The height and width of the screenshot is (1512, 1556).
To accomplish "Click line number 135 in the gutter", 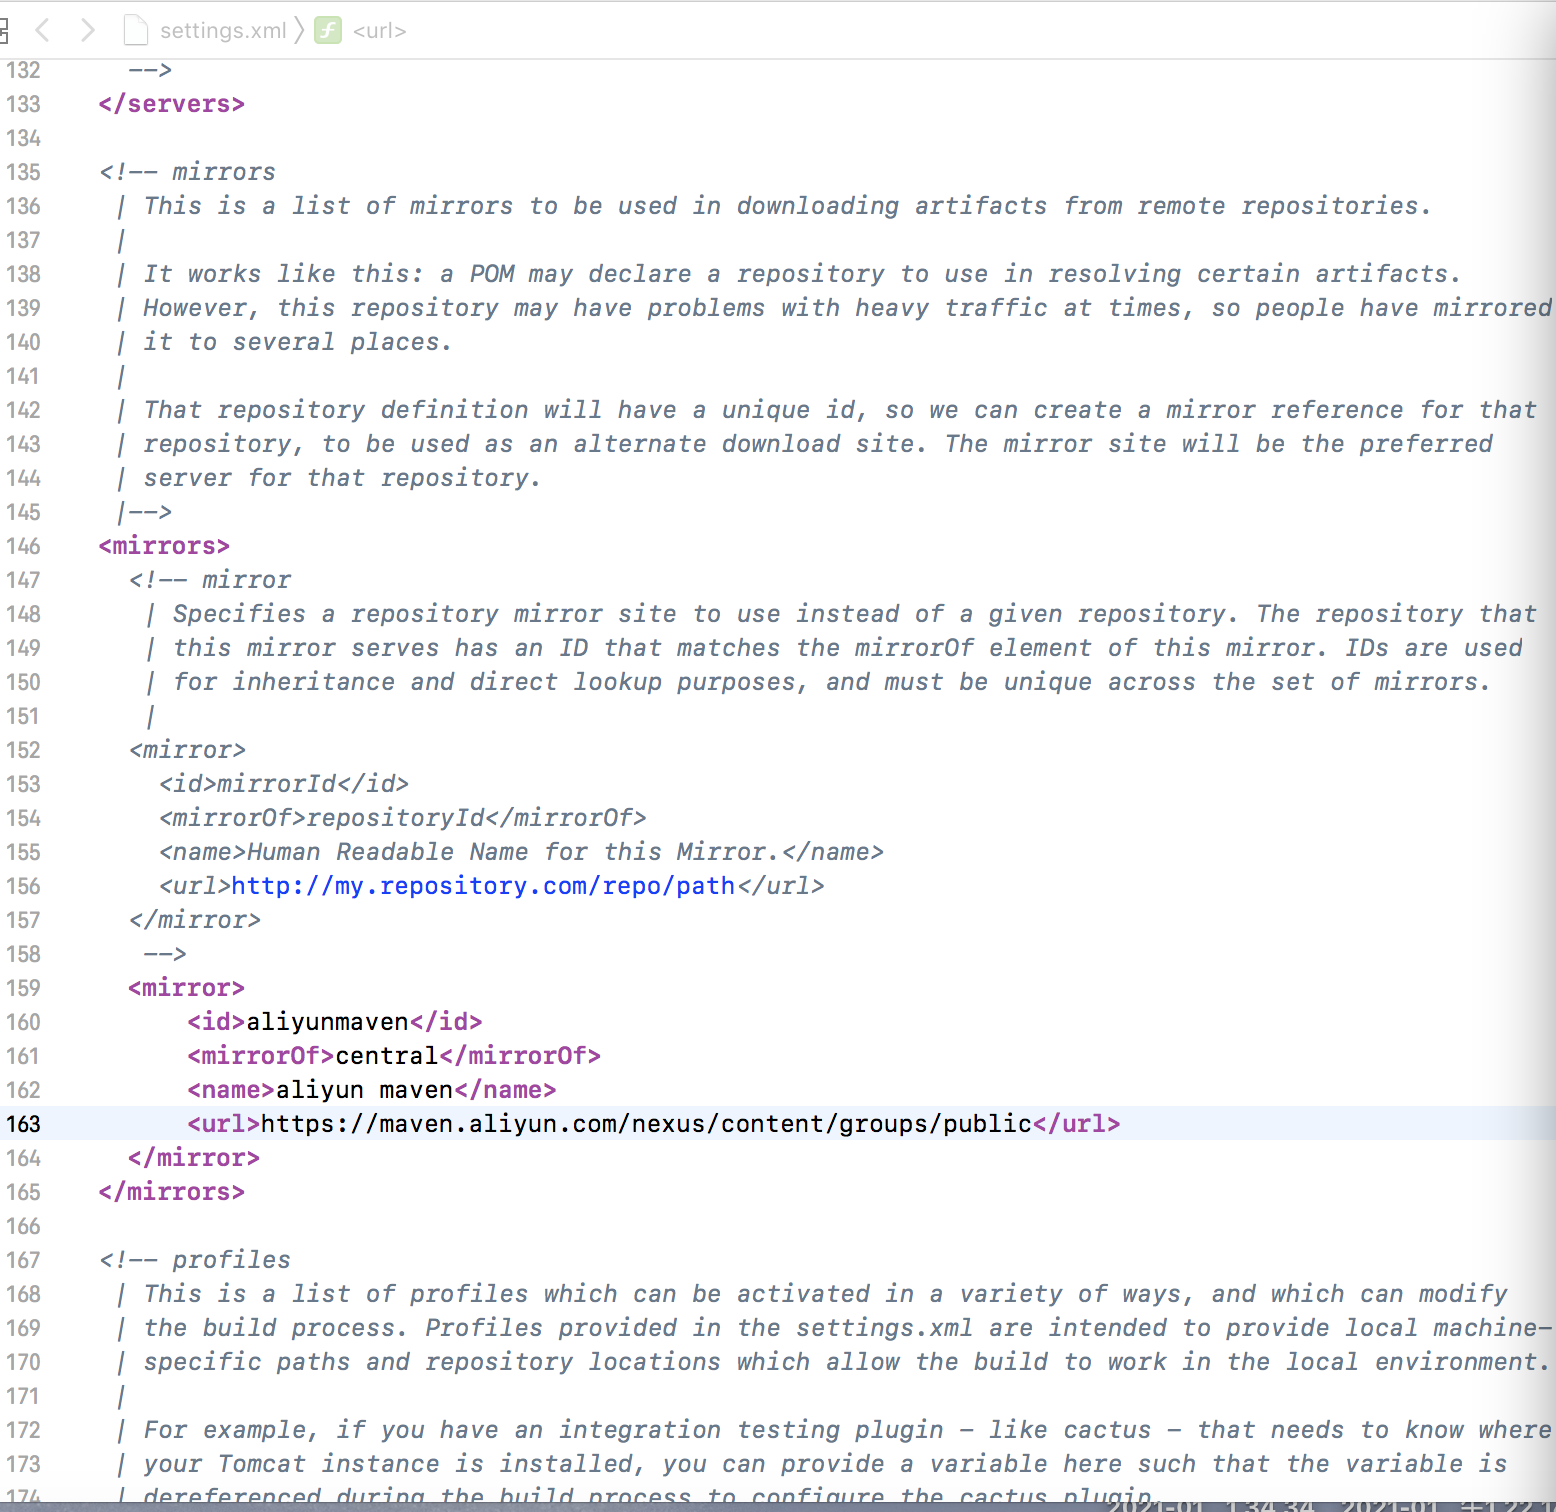I will 23,172.
